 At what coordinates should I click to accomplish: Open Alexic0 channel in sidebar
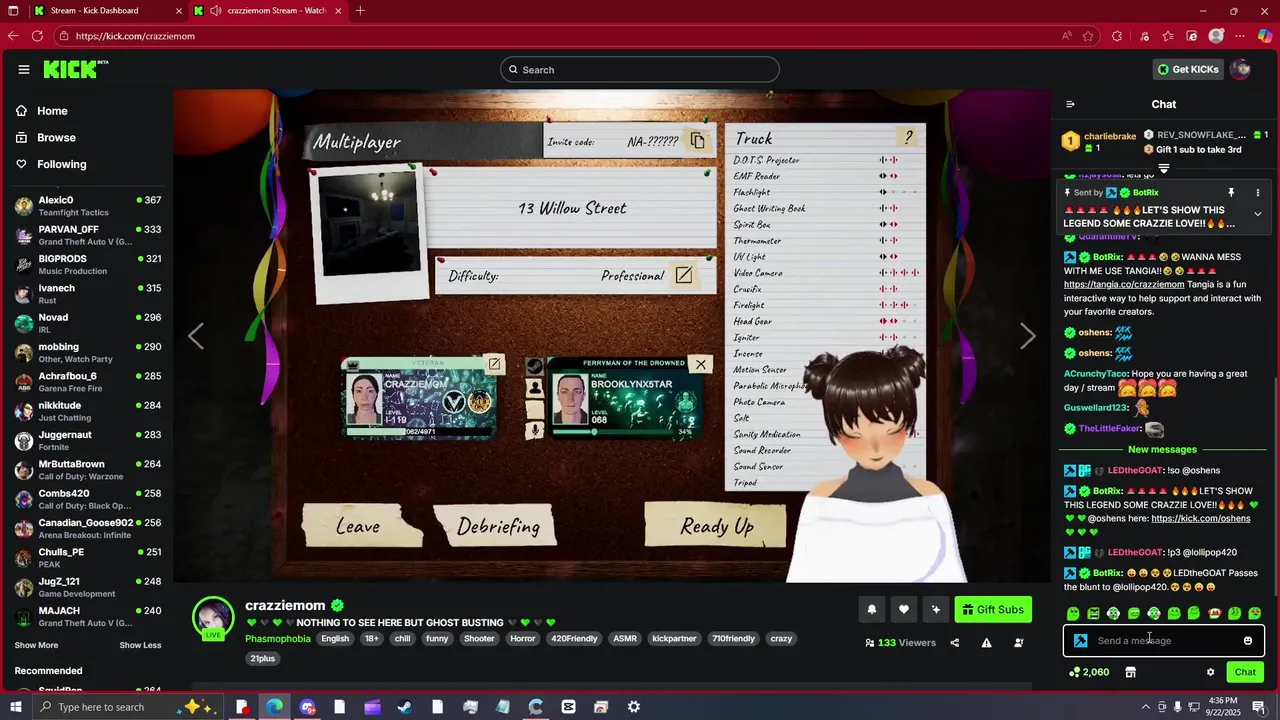click(x=88, y=206)
